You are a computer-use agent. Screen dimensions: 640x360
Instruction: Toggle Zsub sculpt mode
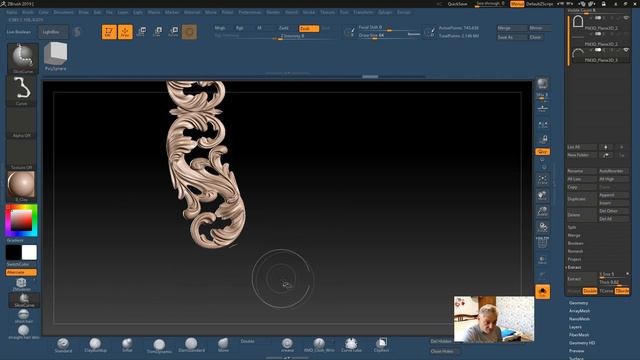(x=309, y=29)
